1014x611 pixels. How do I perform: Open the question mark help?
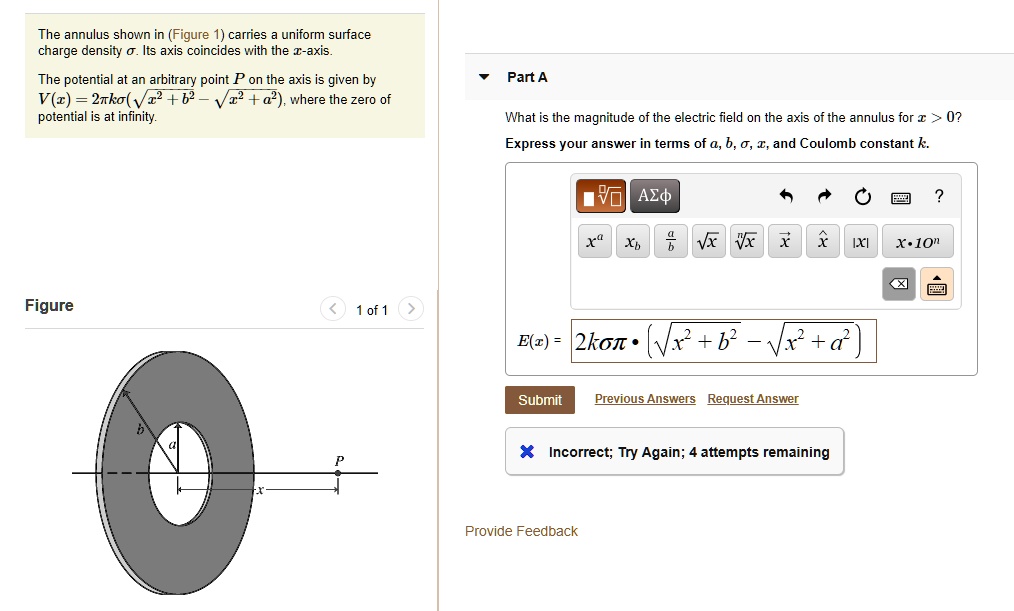pyautogui.click(x=939, y=196)
